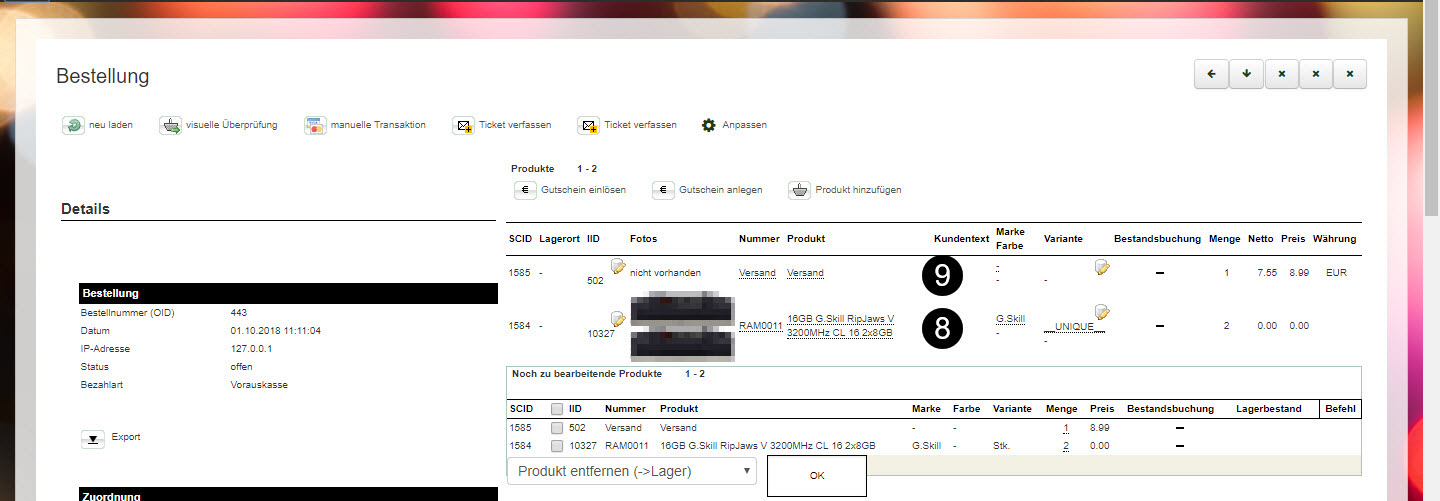1440x501 pixels.
Task: Click the neu laden reload icon
Action: (x=73, y=126)
